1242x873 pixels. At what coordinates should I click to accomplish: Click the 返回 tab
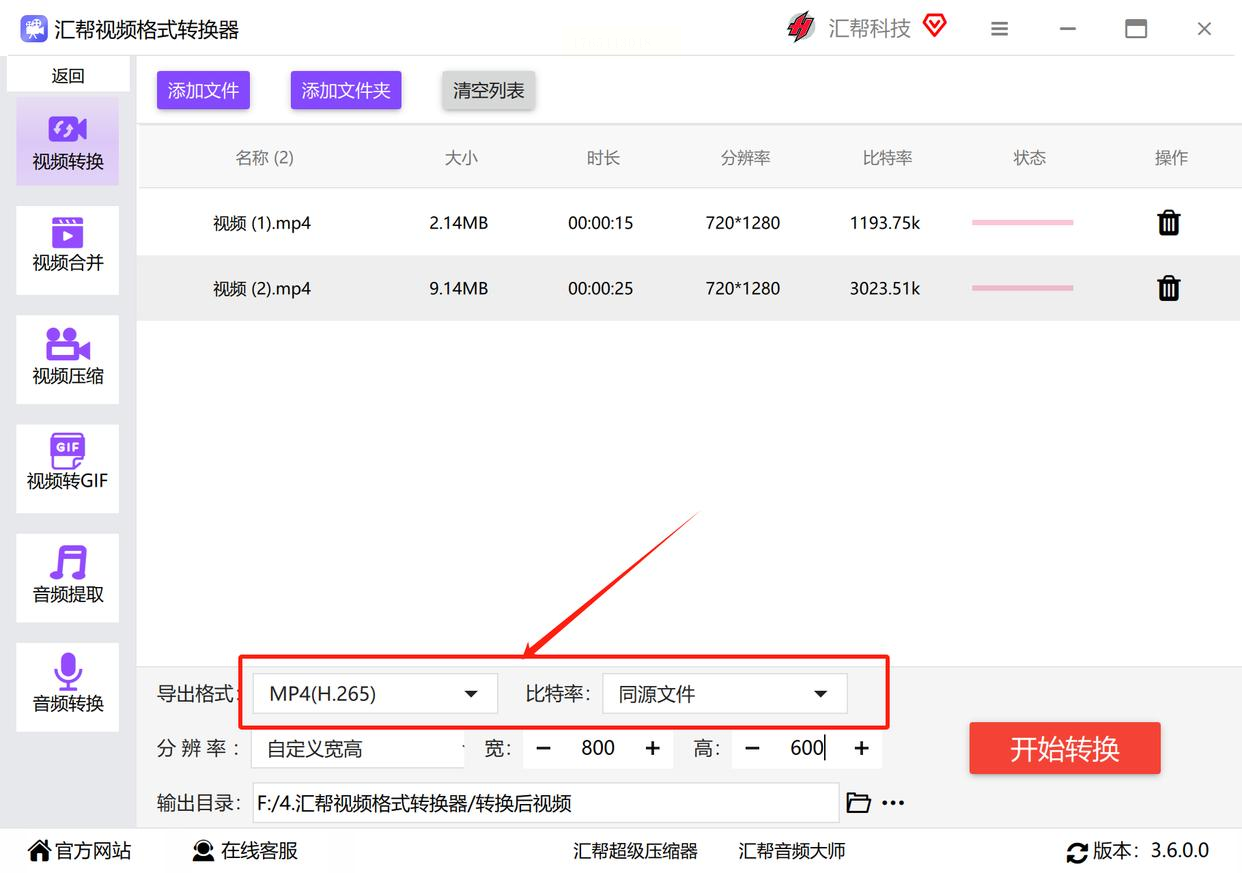(68, 76)
